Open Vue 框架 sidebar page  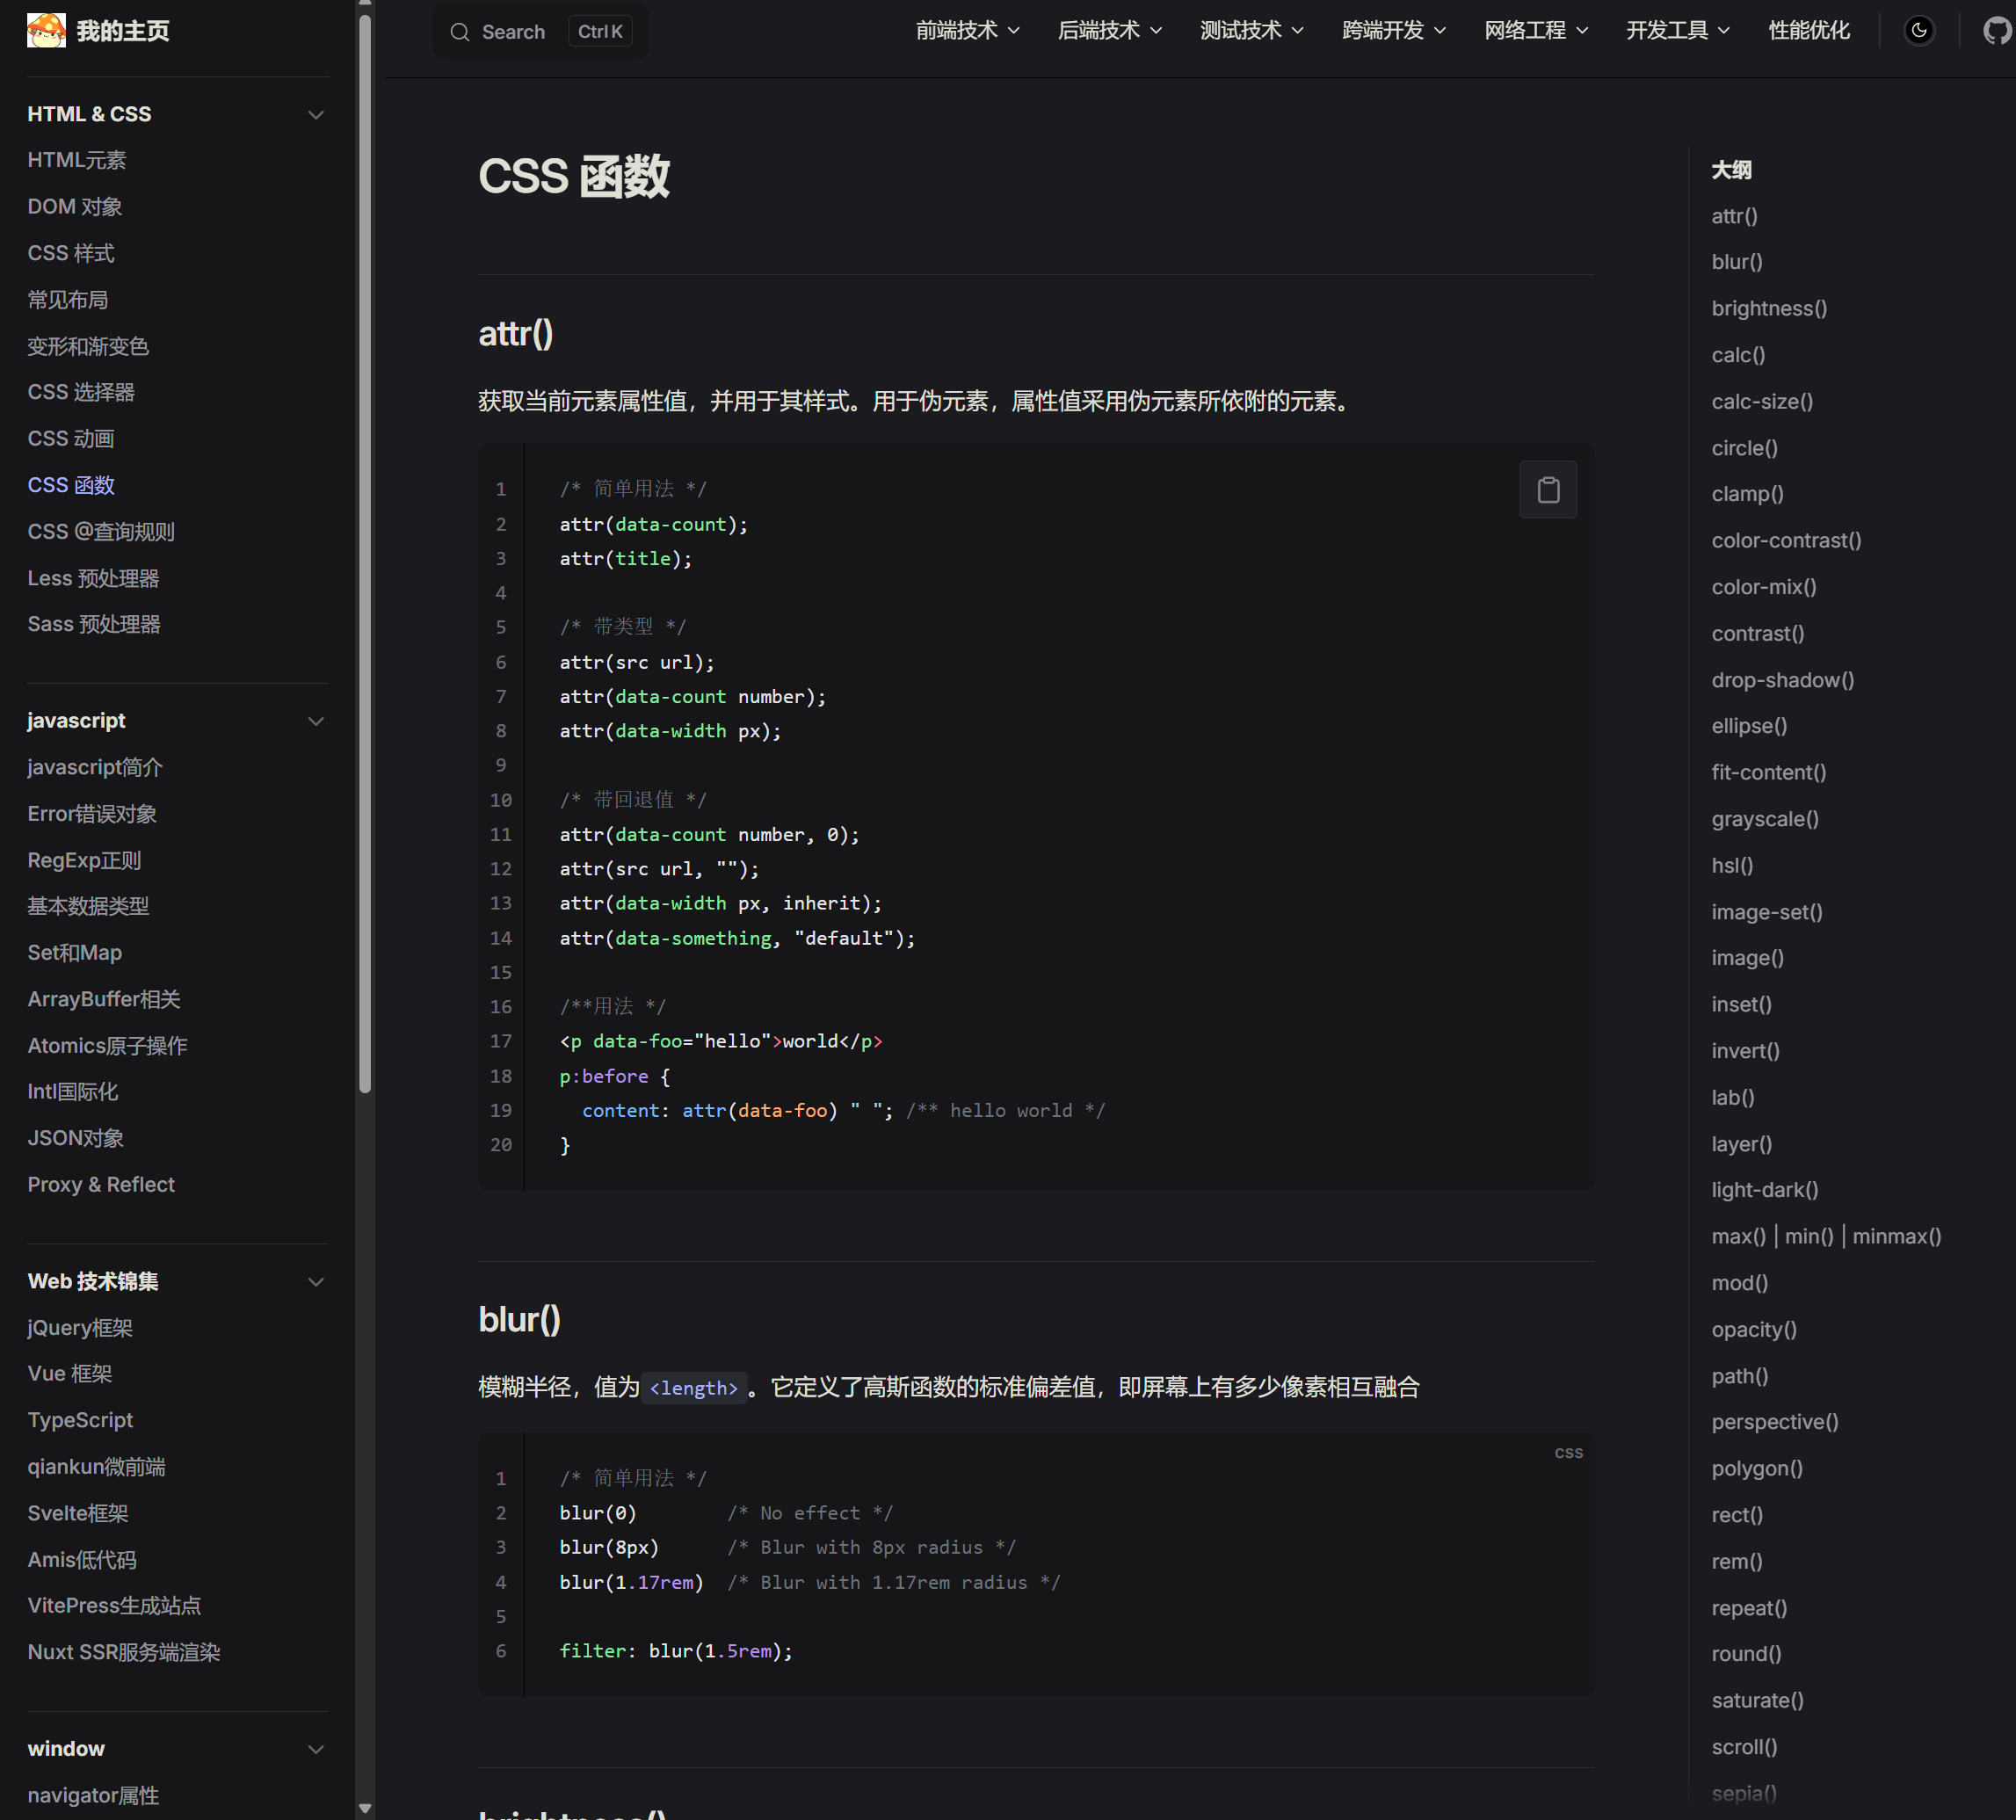(x=70, y=1375)
